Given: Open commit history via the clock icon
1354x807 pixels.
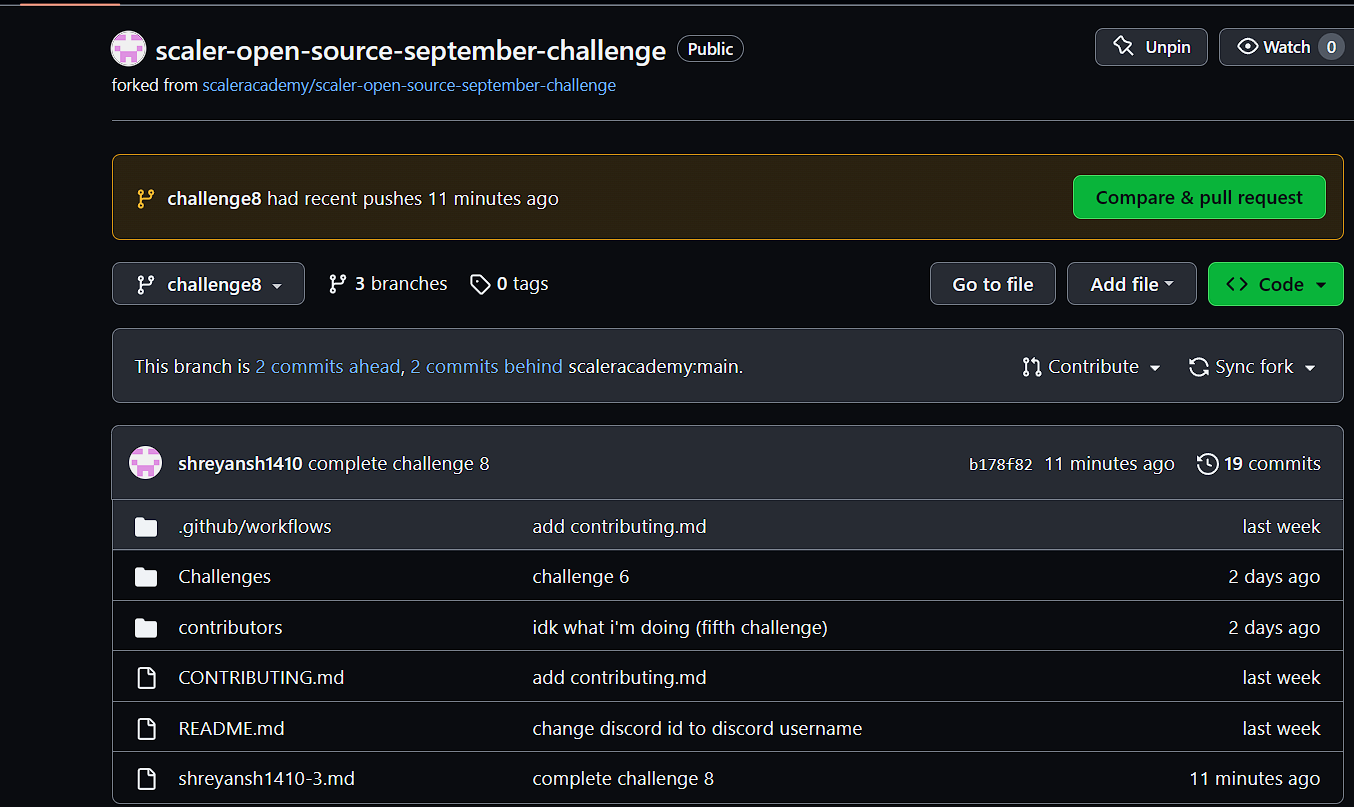Looking at the screenshot, I should 1207,463.
